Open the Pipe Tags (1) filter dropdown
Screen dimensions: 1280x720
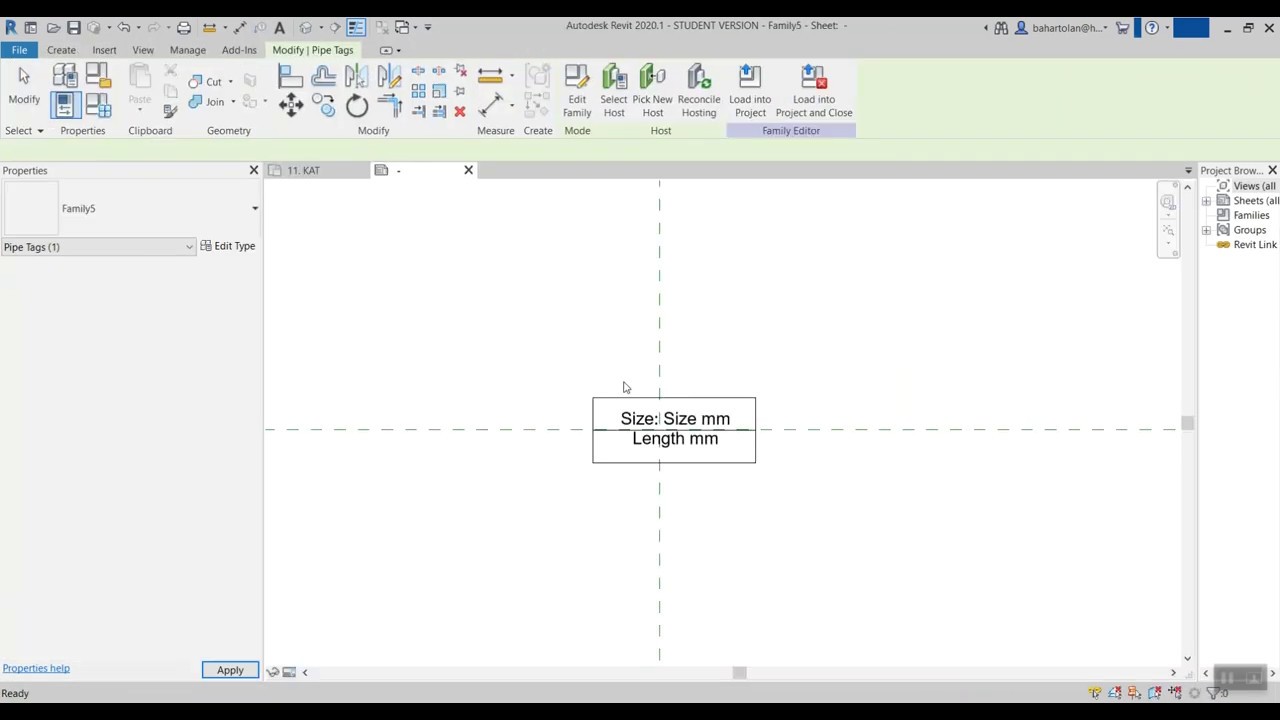[99, 247]
